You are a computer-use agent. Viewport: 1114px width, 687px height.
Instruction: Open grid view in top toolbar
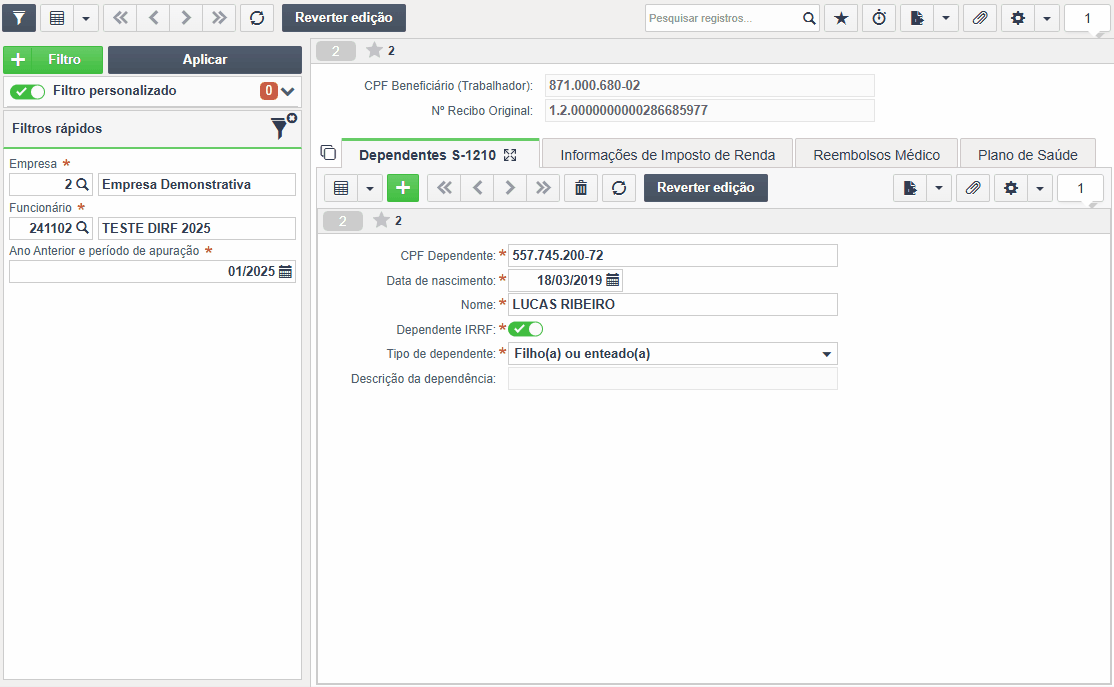[58, 18]
